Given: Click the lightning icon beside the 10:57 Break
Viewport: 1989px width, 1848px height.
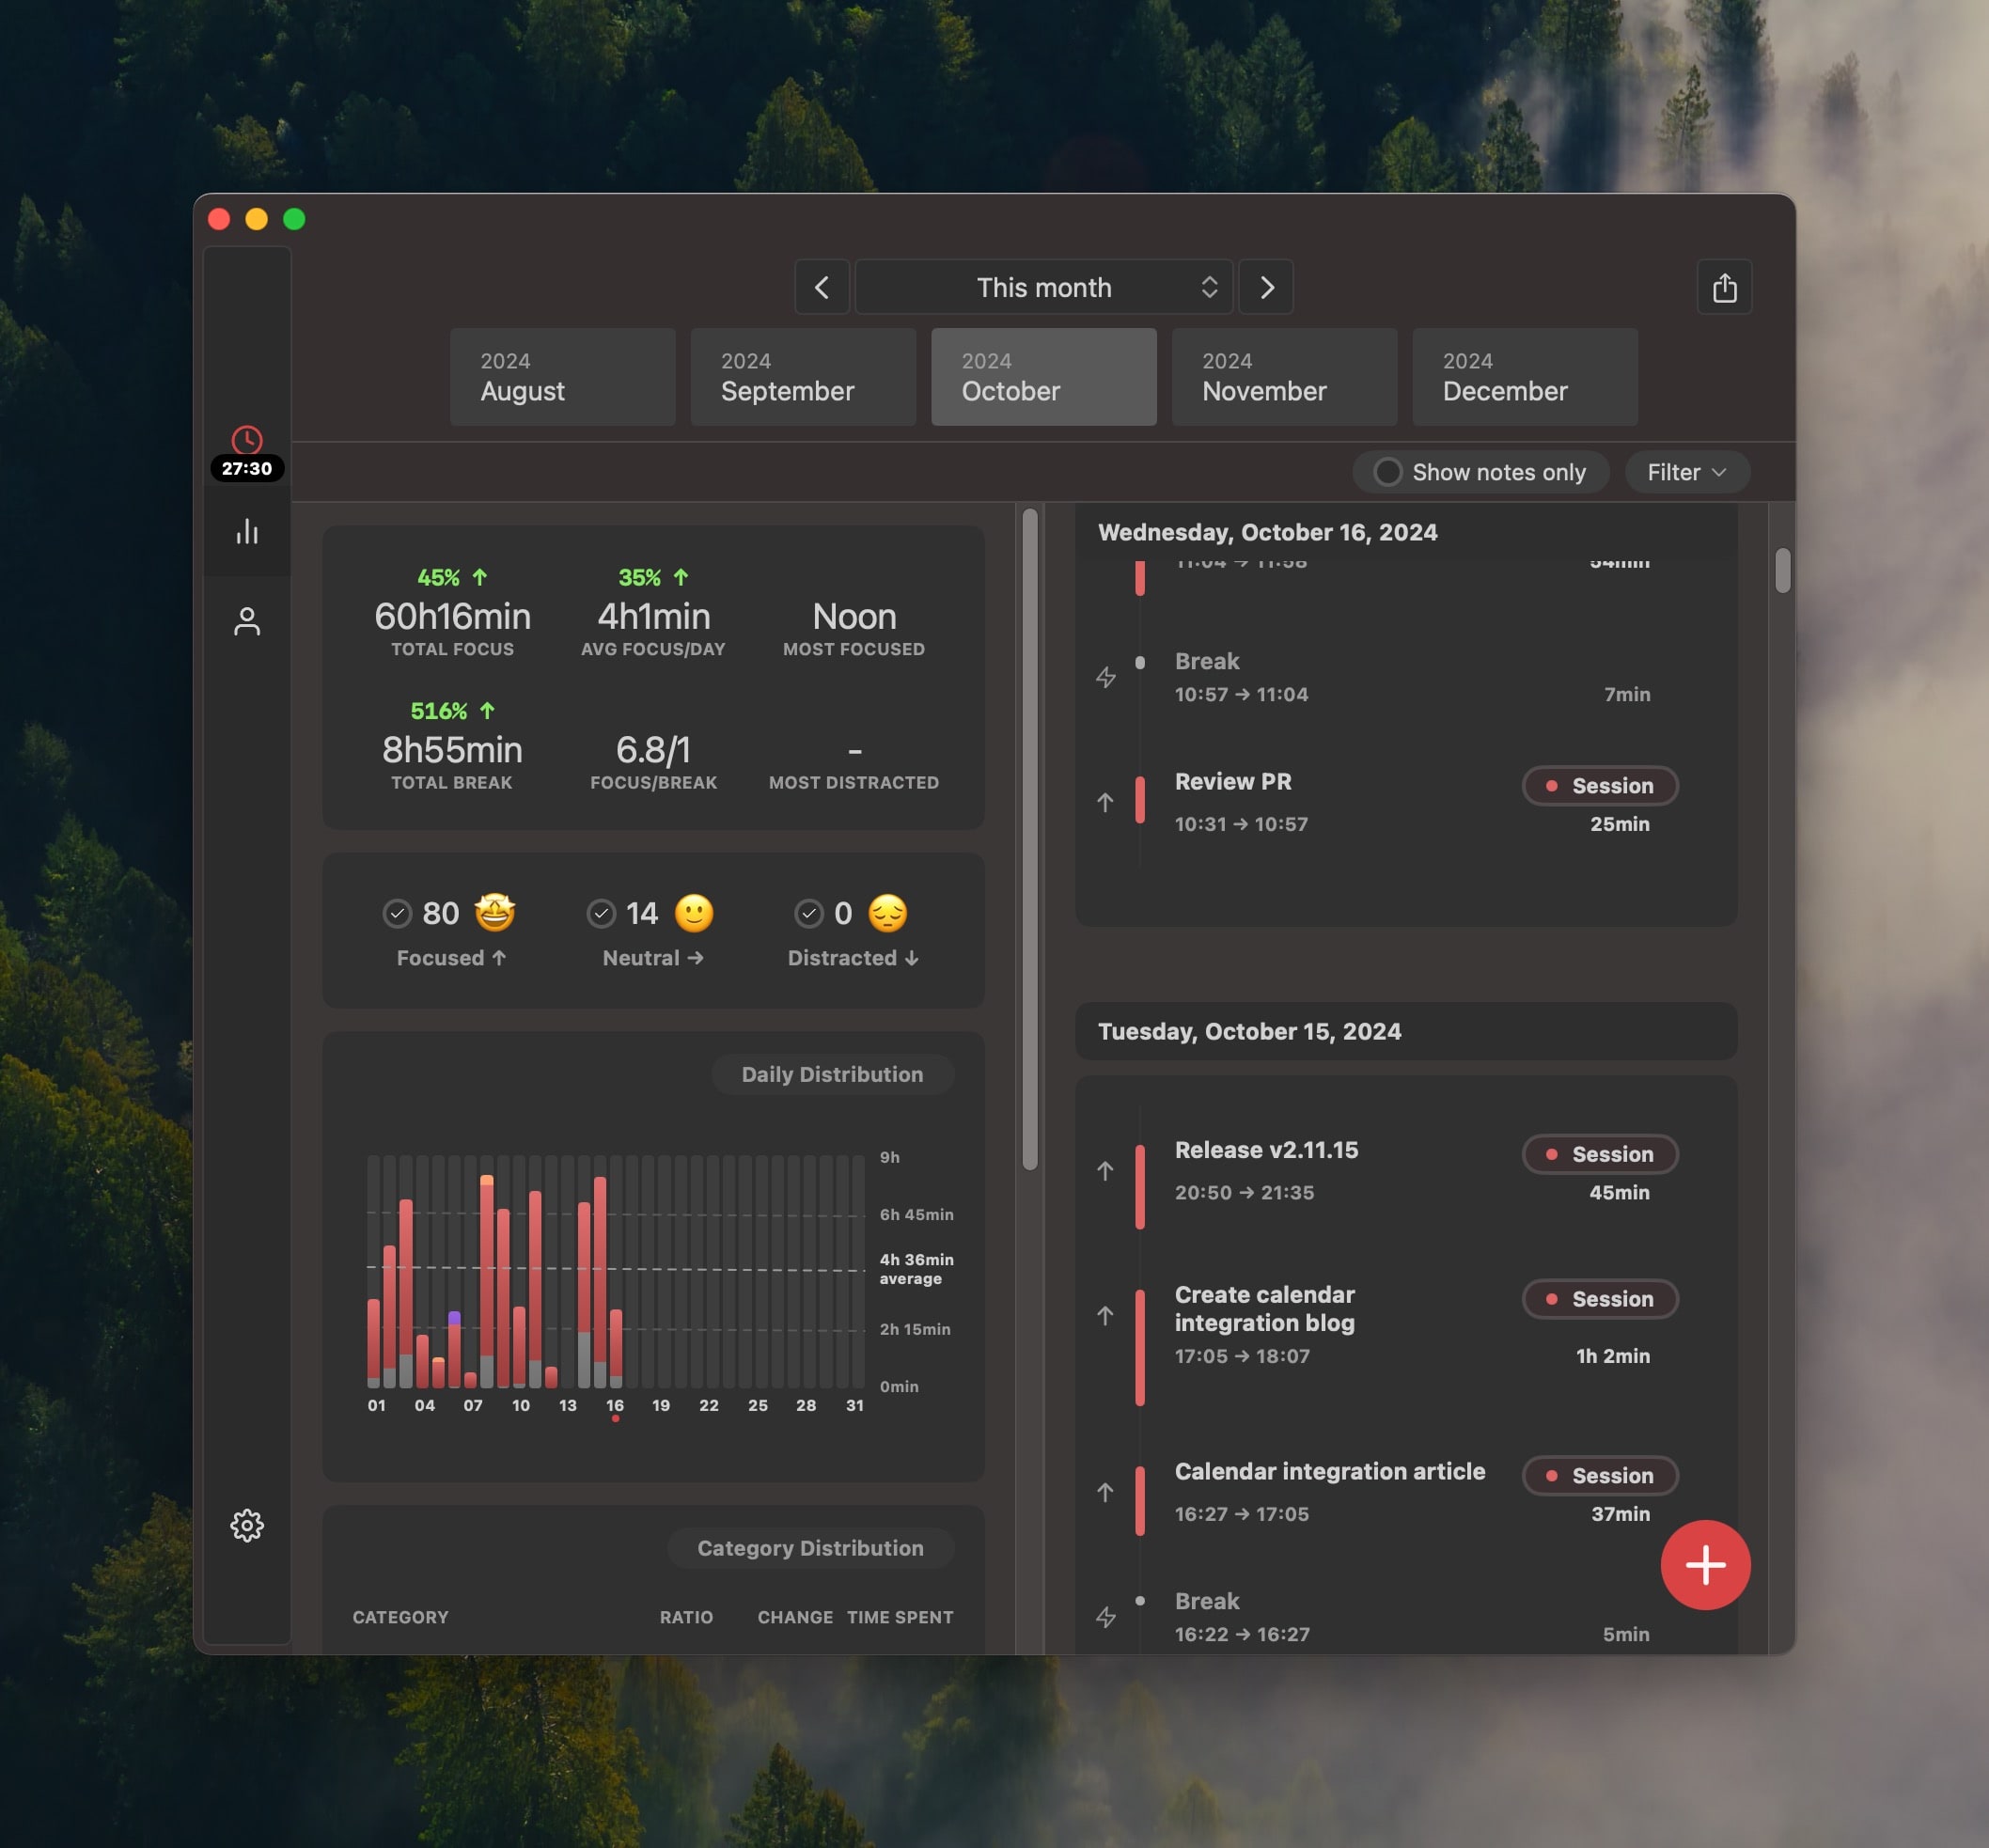Looking at the screenshot, I should (x=1107, y=678).
